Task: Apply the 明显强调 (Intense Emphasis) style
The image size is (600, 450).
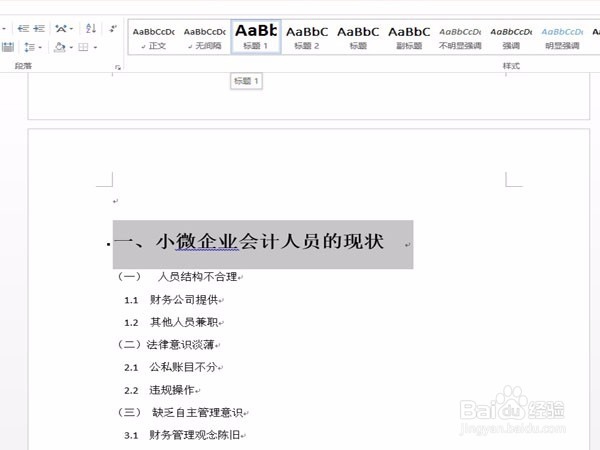Action: tap(562, 38)
